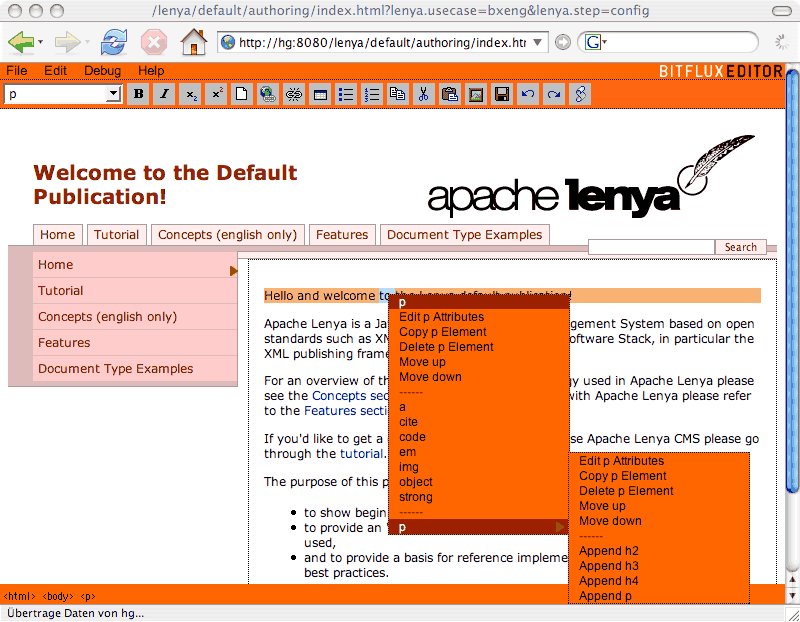
Task: Open the paragraph style dropdown
Action: 113,94
